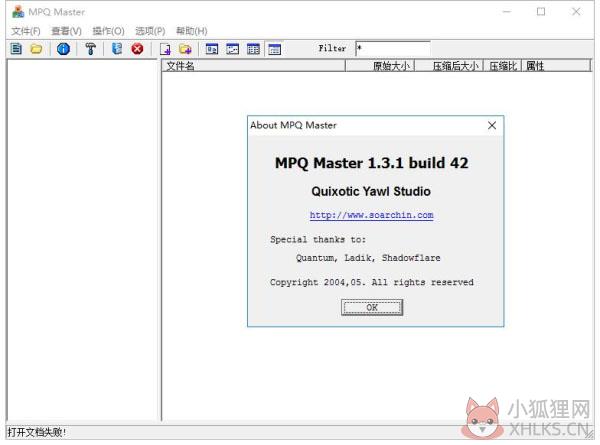The image size is (600, 445).
Task: Click the MPQ Master title bar icon
Action: point(18,12)
